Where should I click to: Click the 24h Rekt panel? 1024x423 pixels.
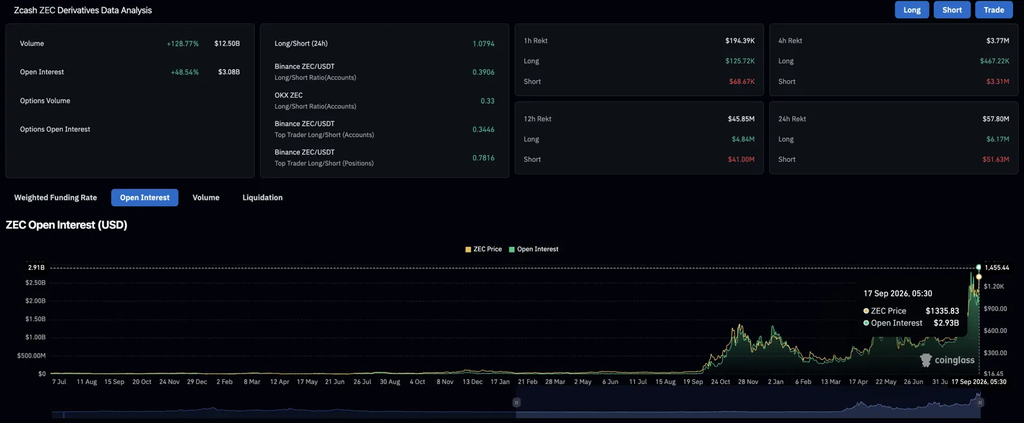pos(894,139)
